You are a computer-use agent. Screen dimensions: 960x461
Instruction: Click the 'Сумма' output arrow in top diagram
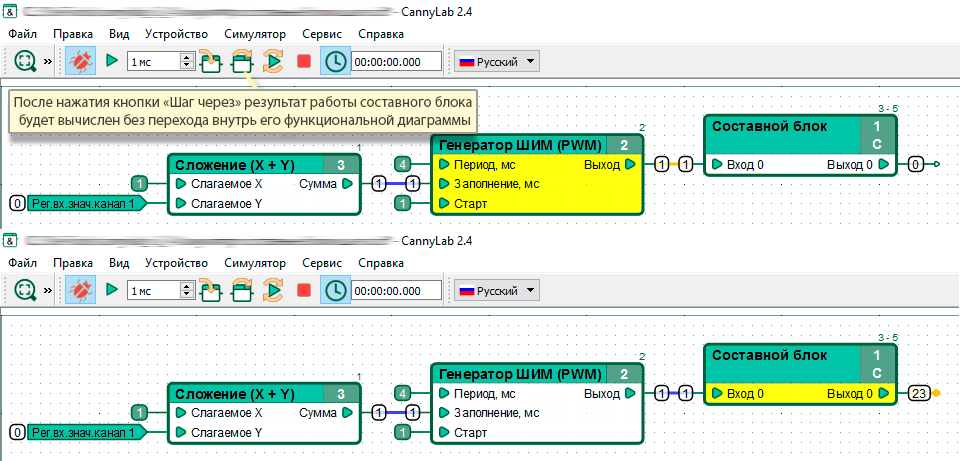pos(347,184)
